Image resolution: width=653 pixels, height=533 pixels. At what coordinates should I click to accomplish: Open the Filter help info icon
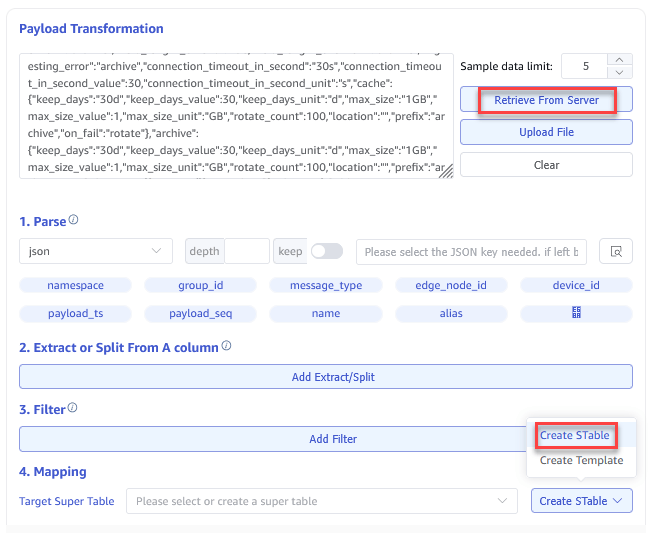tap(73, 408)
